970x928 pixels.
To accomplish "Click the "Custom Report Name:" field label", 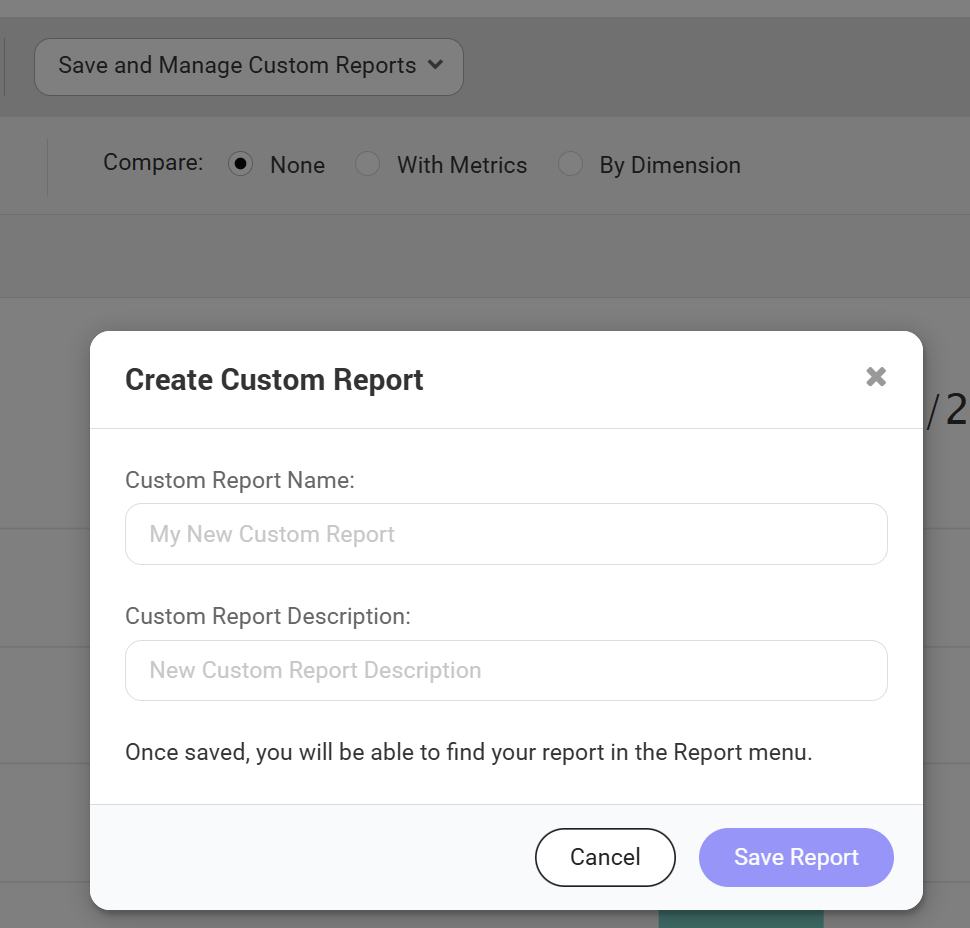I will click(x=240, y=480).
